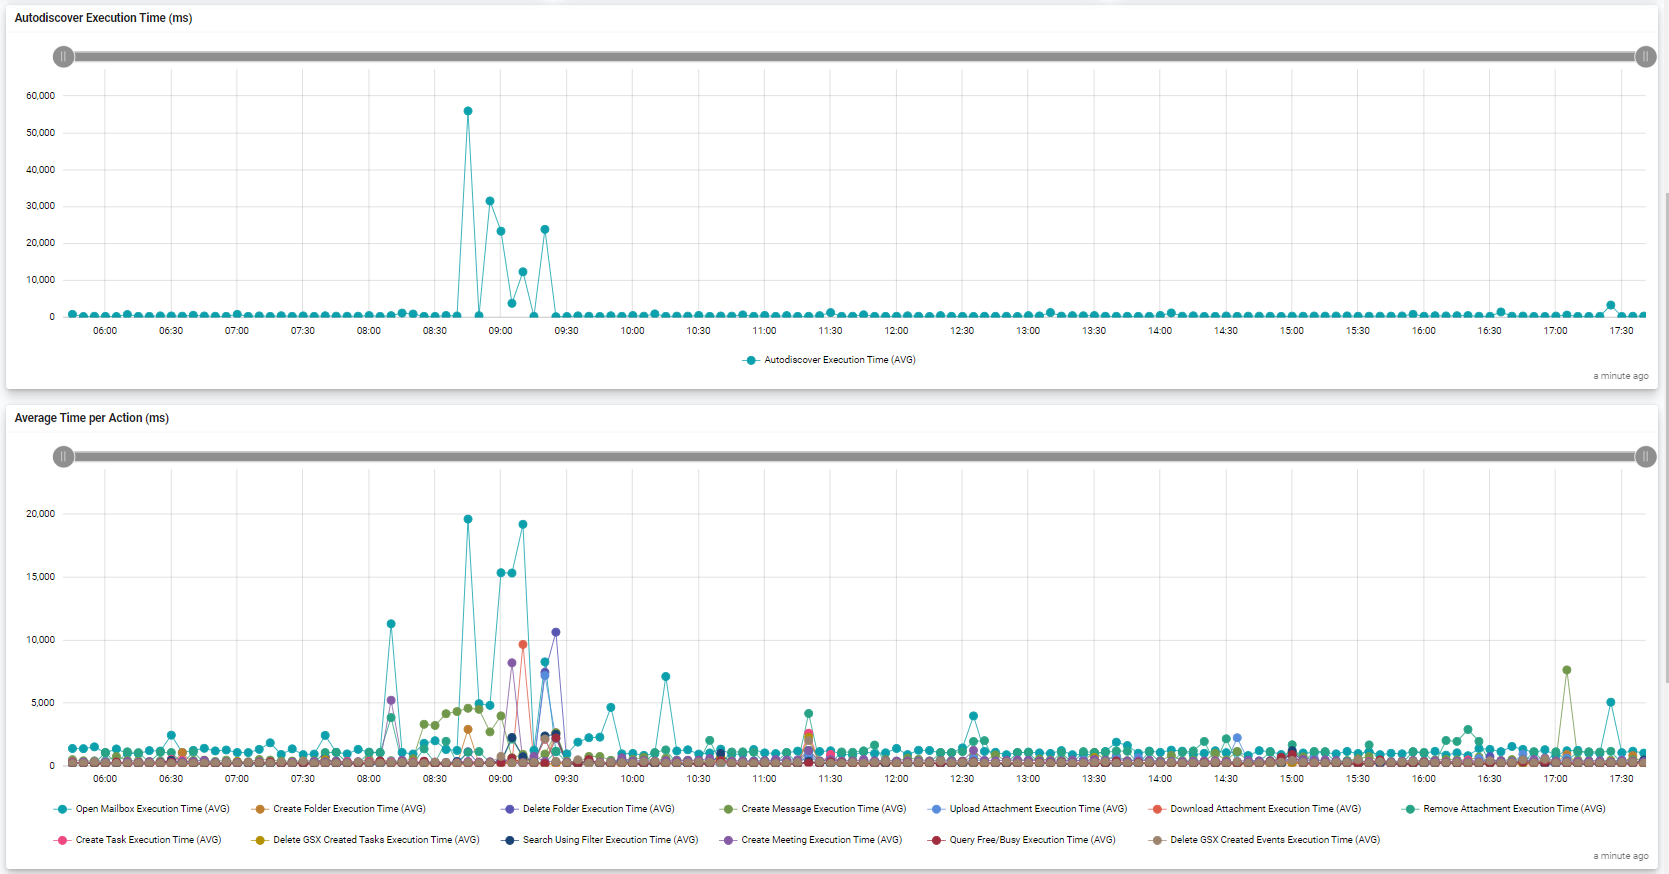Viewport: 1669px width, 874px height.
Task: Toggle Delete Folder Execution Time (AVG) legend
Action: coord(587,809)
